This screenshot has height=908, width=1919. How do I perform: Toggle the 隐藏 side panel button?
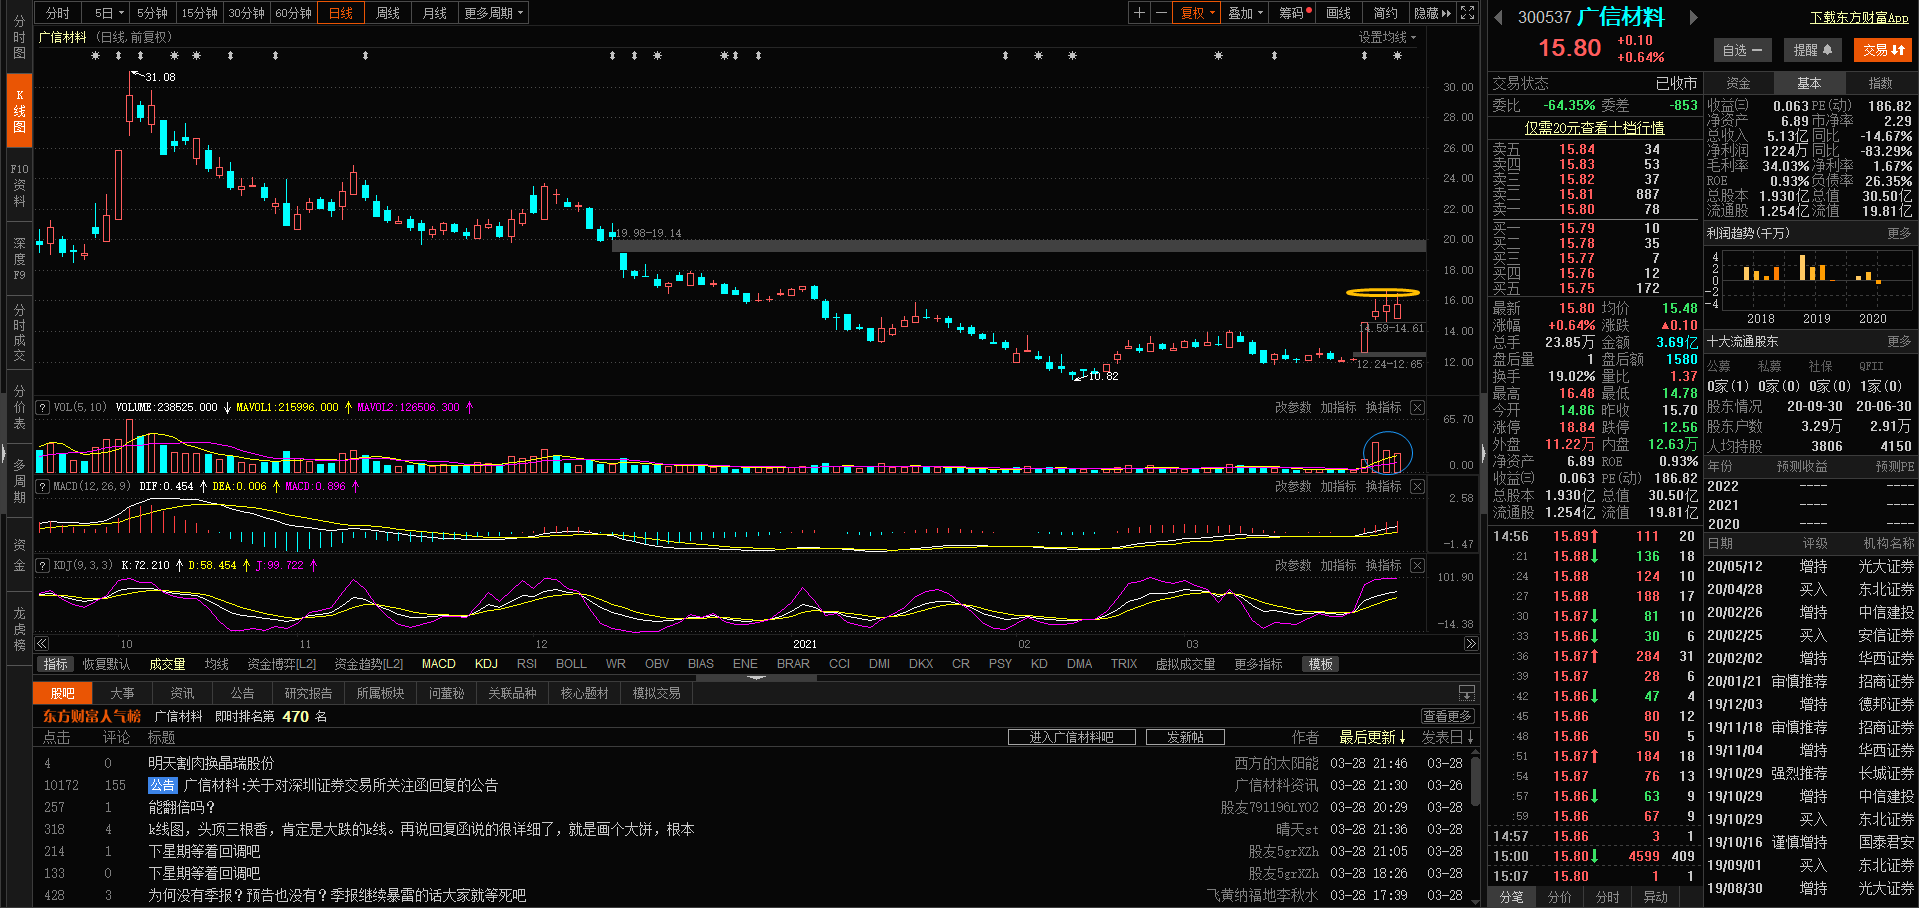point(1432,13)
